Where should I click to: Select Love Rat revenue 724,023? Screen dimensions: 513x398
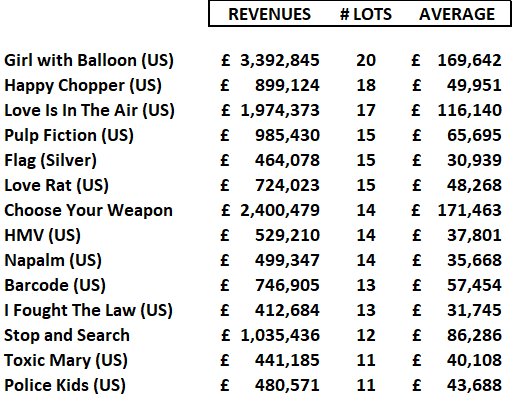click(x=287, y=185)
